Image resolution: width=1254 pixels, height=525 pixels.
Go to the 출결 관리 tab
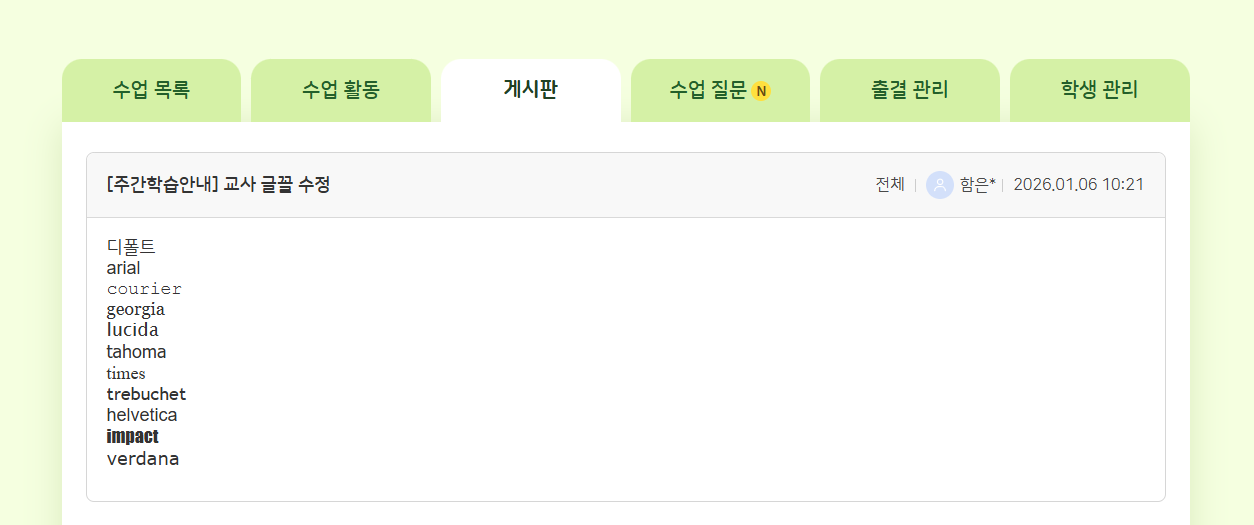(909, 90)
